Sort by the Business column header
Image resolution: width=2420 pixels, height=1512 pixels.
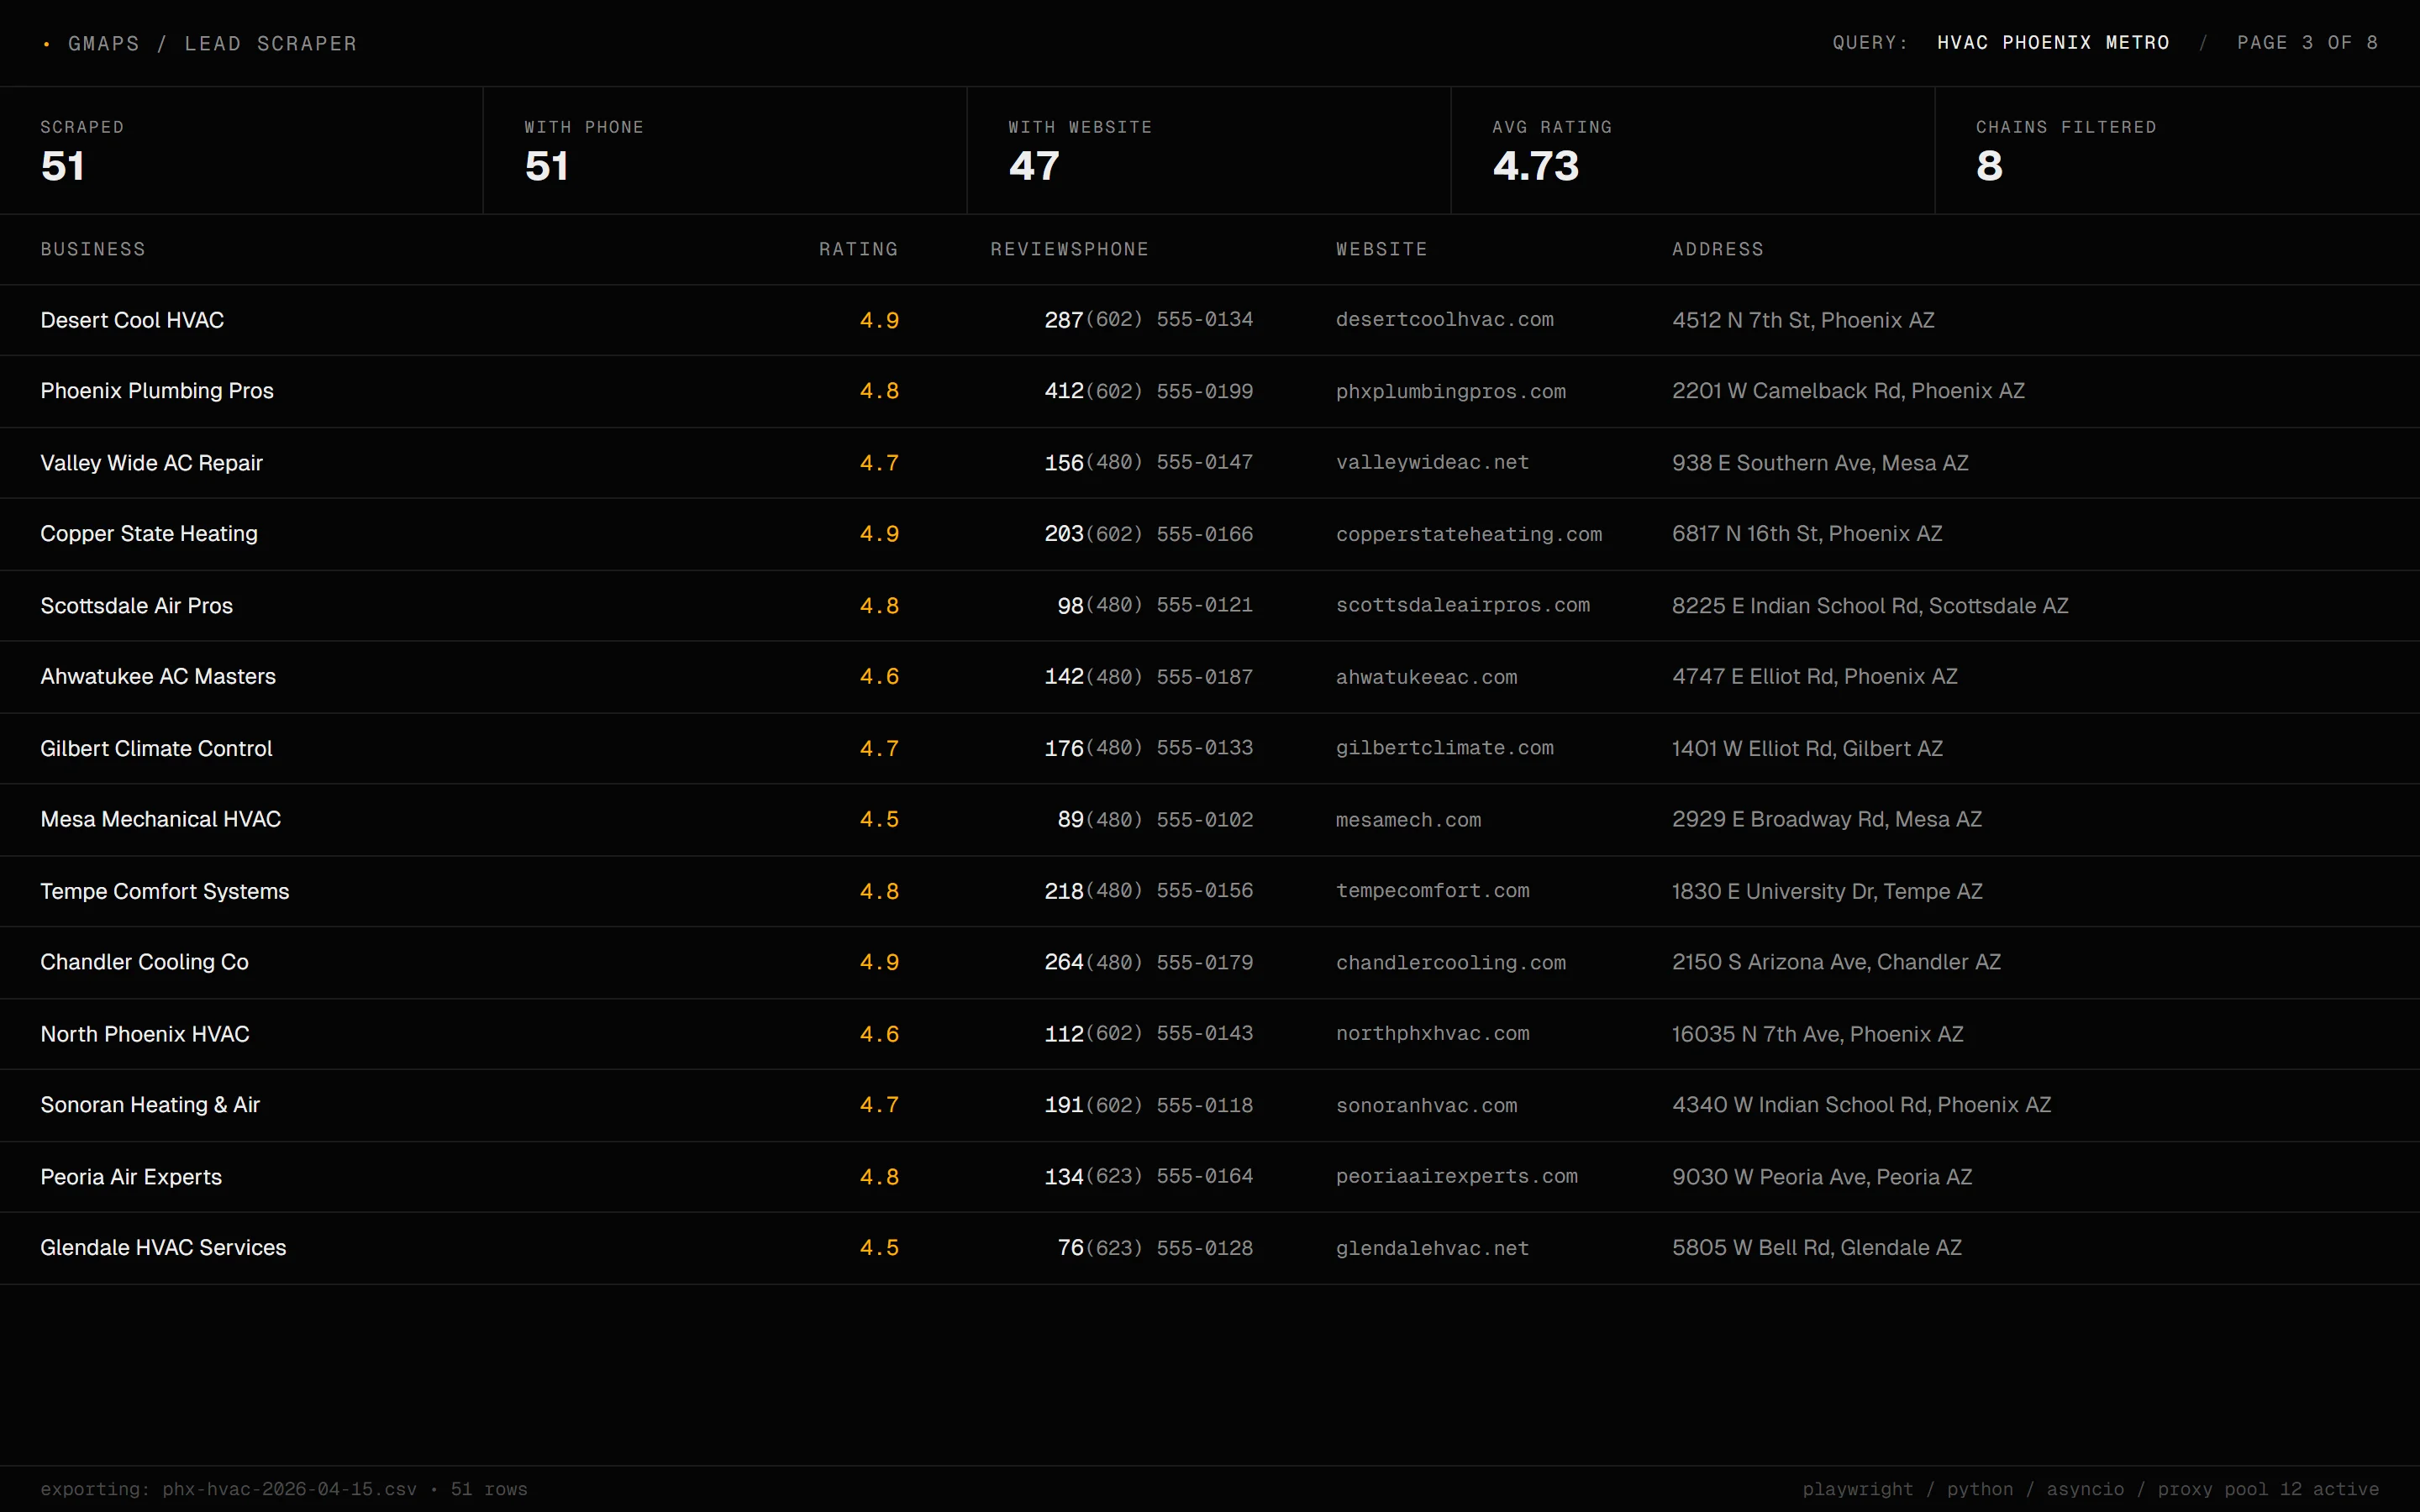pos(93,249)
